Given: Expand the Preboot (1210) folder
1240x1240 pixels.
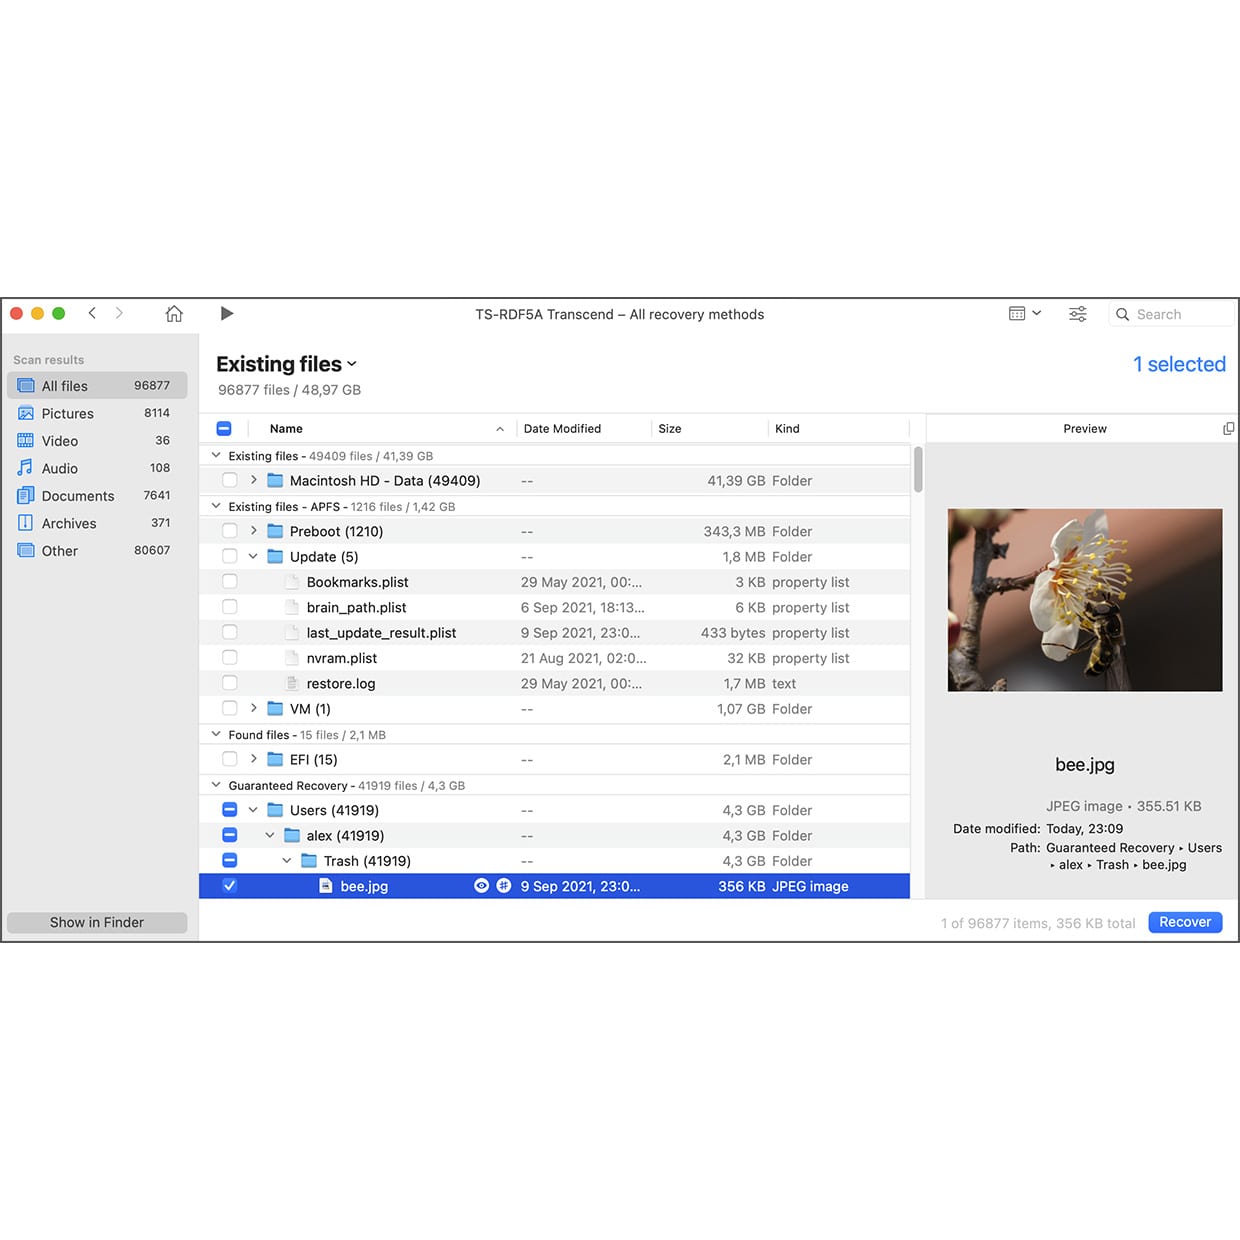Looking at the screenshot, I should point(254,531).
